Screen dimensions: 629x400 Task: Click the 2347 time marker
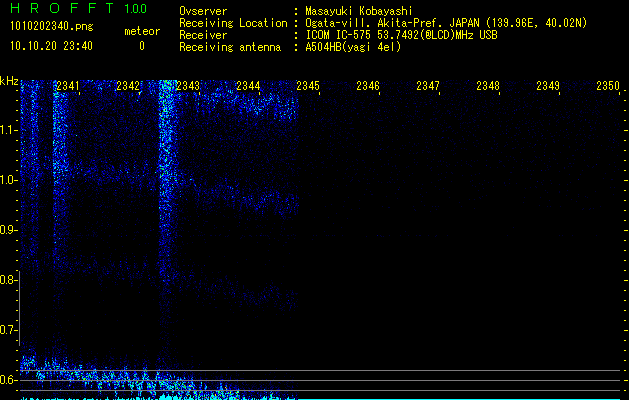coord(428,86)
